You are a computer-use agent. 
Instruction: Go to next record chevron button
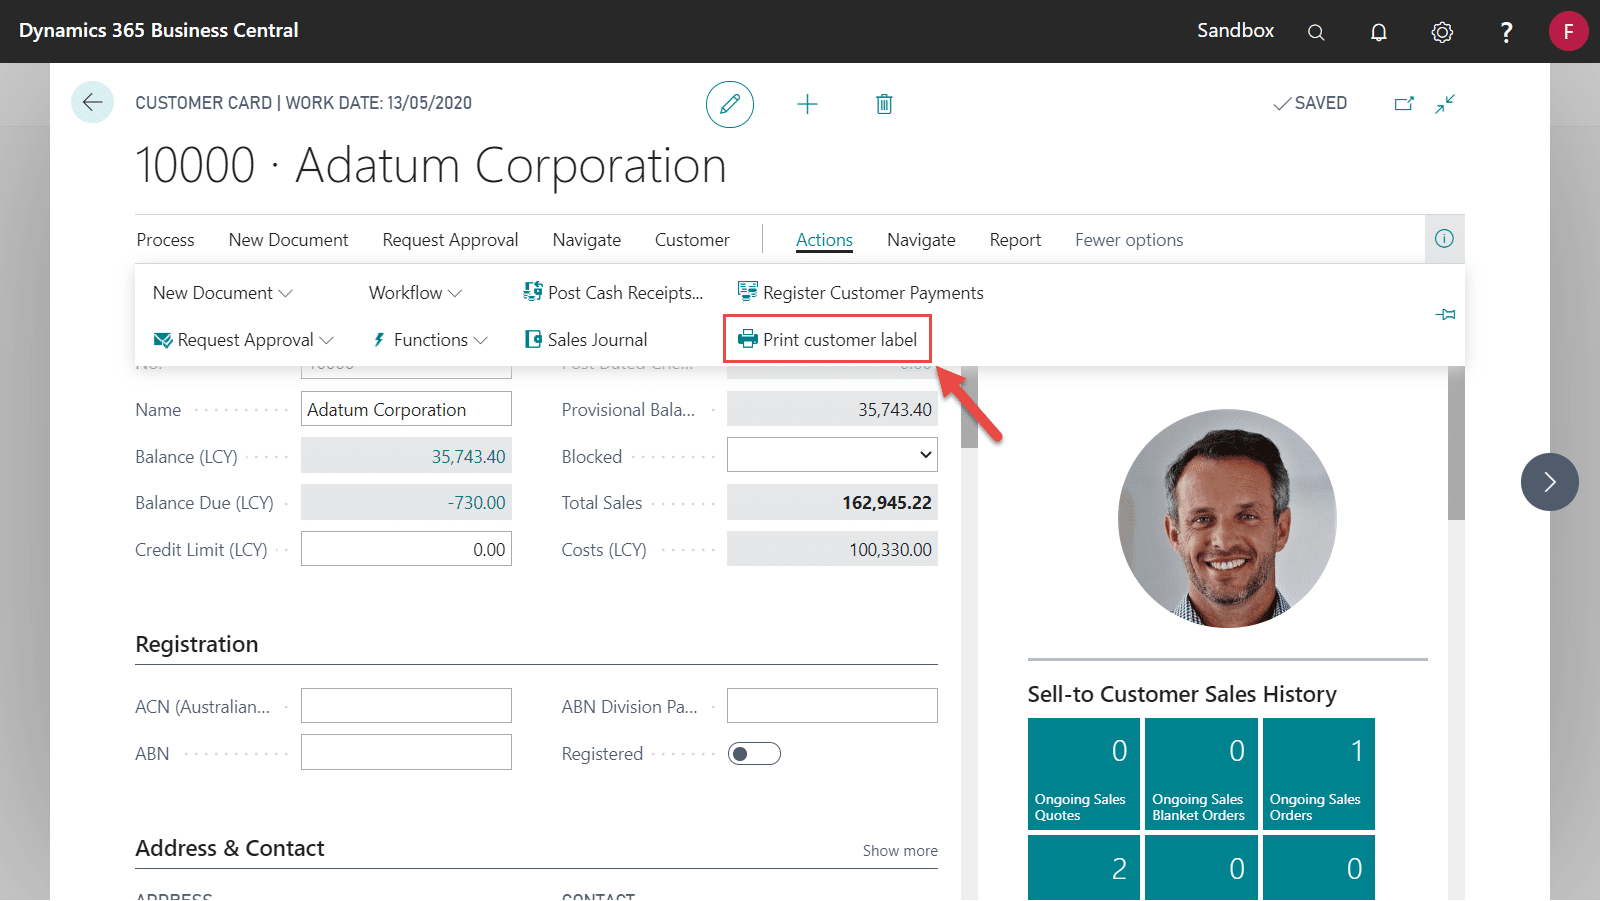tap(1550, 482)
